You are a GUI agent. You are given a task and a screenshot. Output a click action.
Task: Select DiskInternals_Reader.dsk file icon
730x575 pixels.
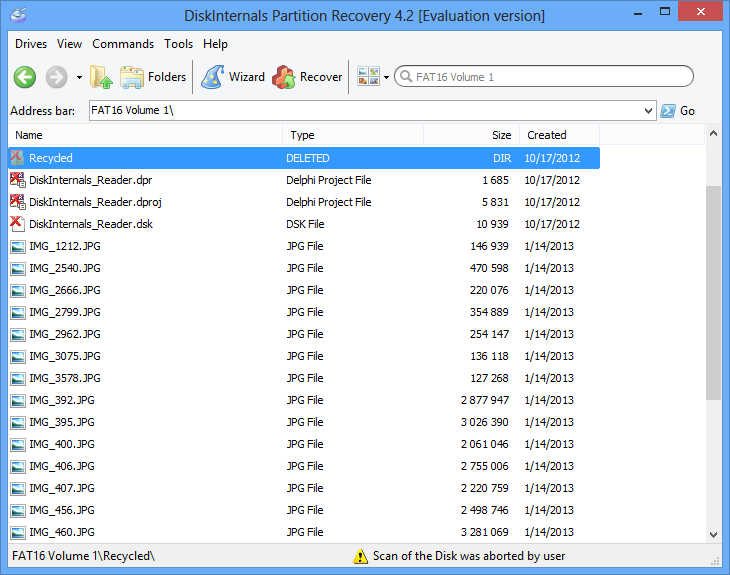17,224
